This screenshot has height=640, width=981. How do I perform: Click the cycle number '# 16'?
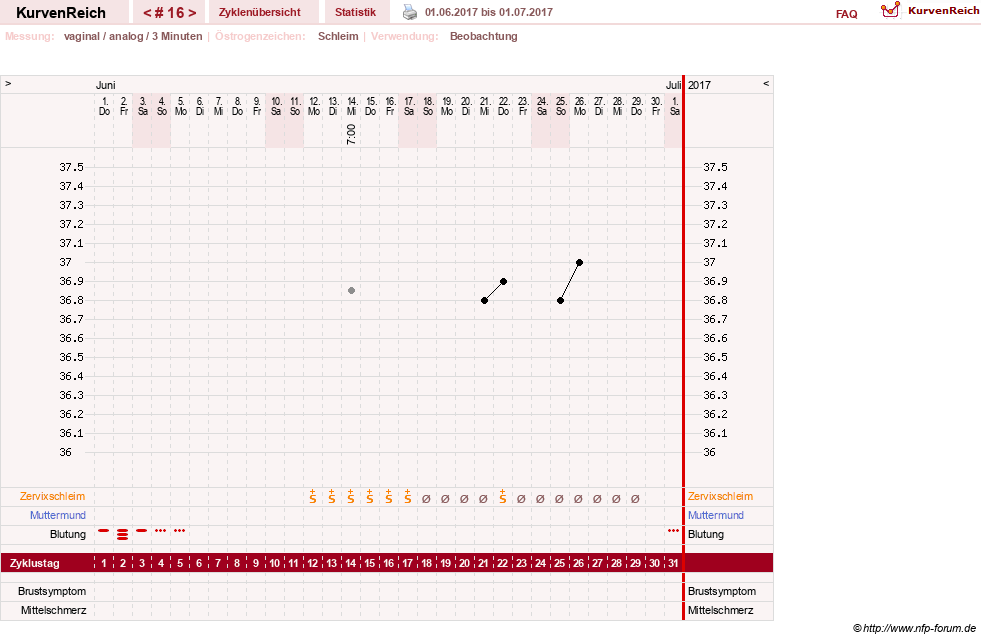click(170, 13)
